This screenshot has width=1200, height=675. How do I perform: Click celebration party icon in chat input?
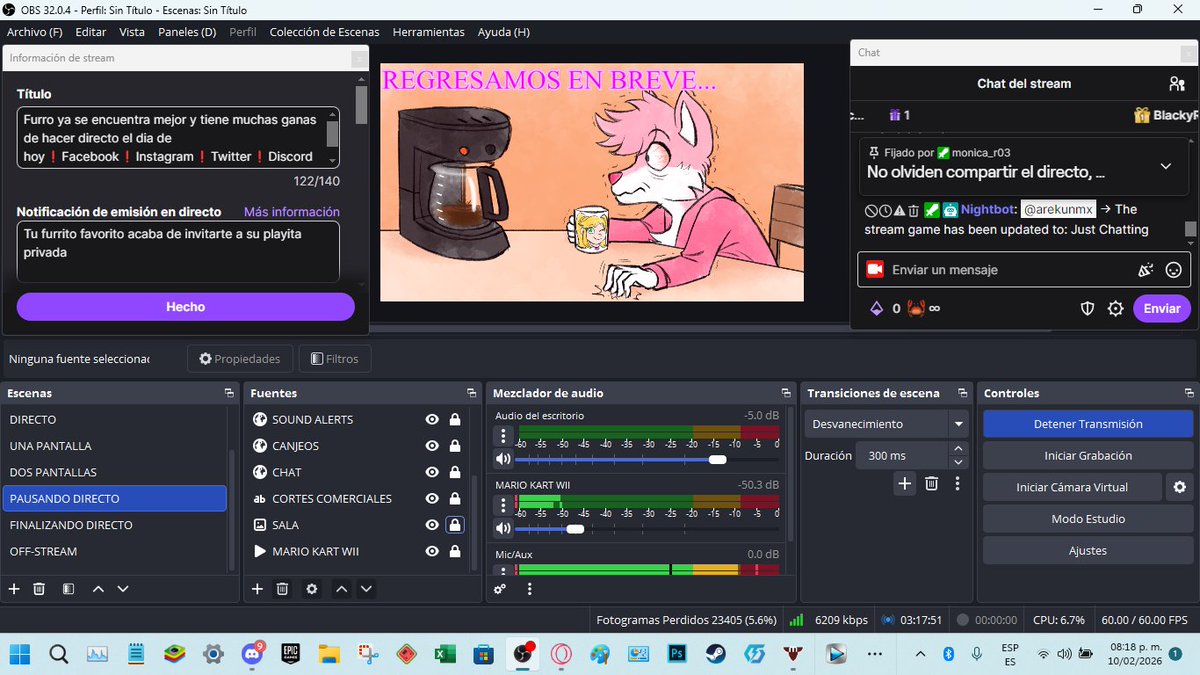[x=1146, y=270]
